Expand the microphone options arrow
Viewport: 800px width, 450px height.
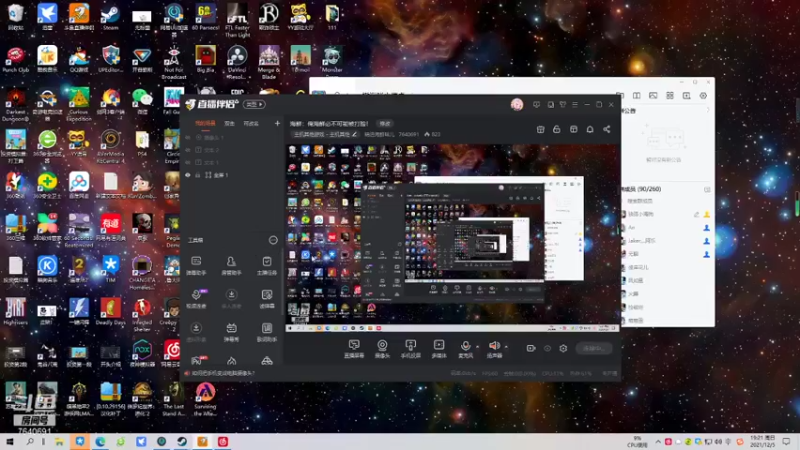coord(477,347)
